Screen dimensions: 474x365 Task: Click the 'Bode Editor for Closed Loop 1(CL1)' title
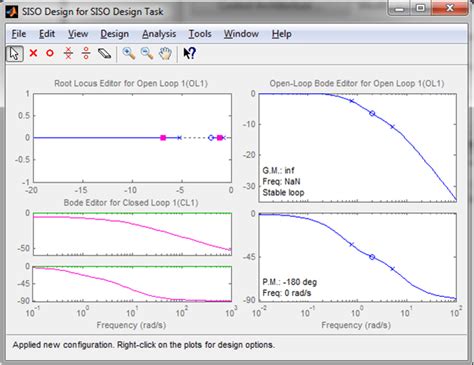(x=131, y=203)
